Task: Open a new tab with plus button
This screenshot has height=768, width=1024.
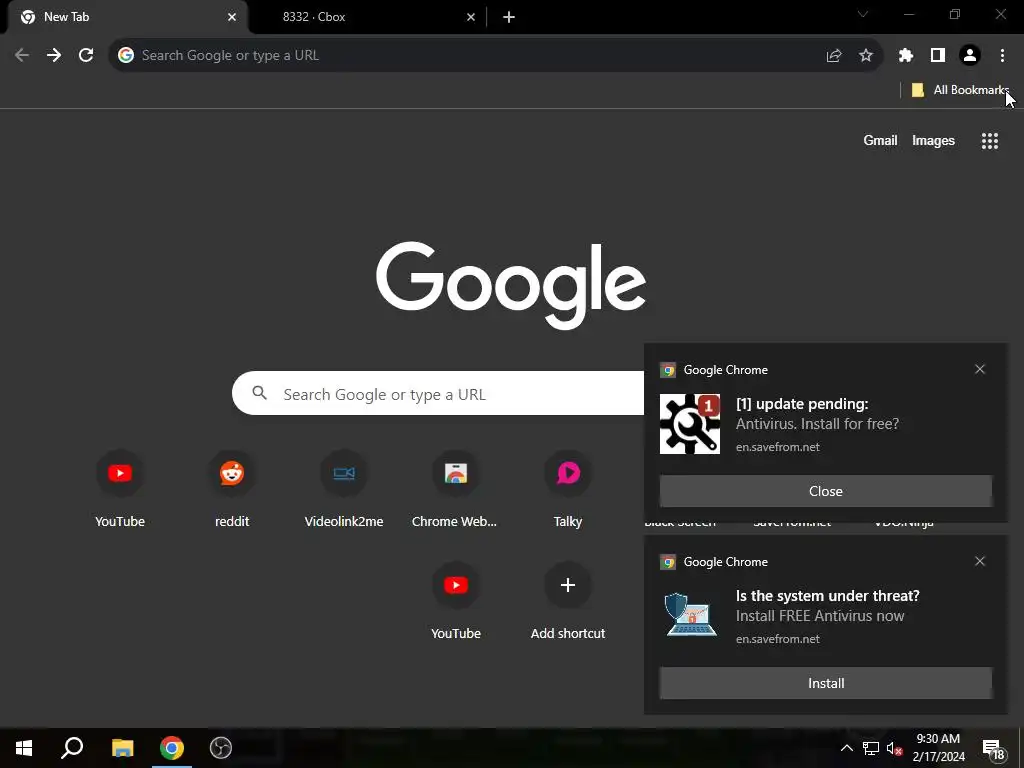Action: tap(509, 17)
